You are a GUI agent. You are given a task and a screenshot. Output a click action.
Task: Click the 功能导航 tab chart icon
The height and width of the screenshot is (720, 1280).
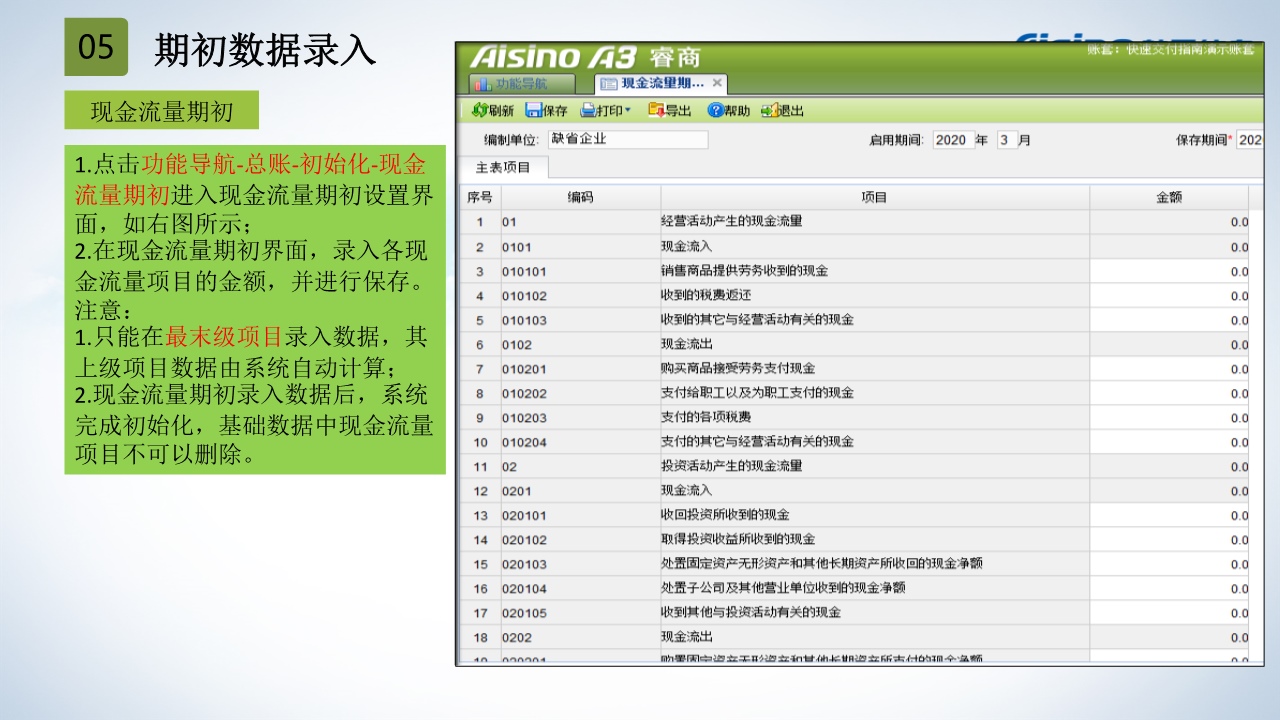(x=482, y=84)
